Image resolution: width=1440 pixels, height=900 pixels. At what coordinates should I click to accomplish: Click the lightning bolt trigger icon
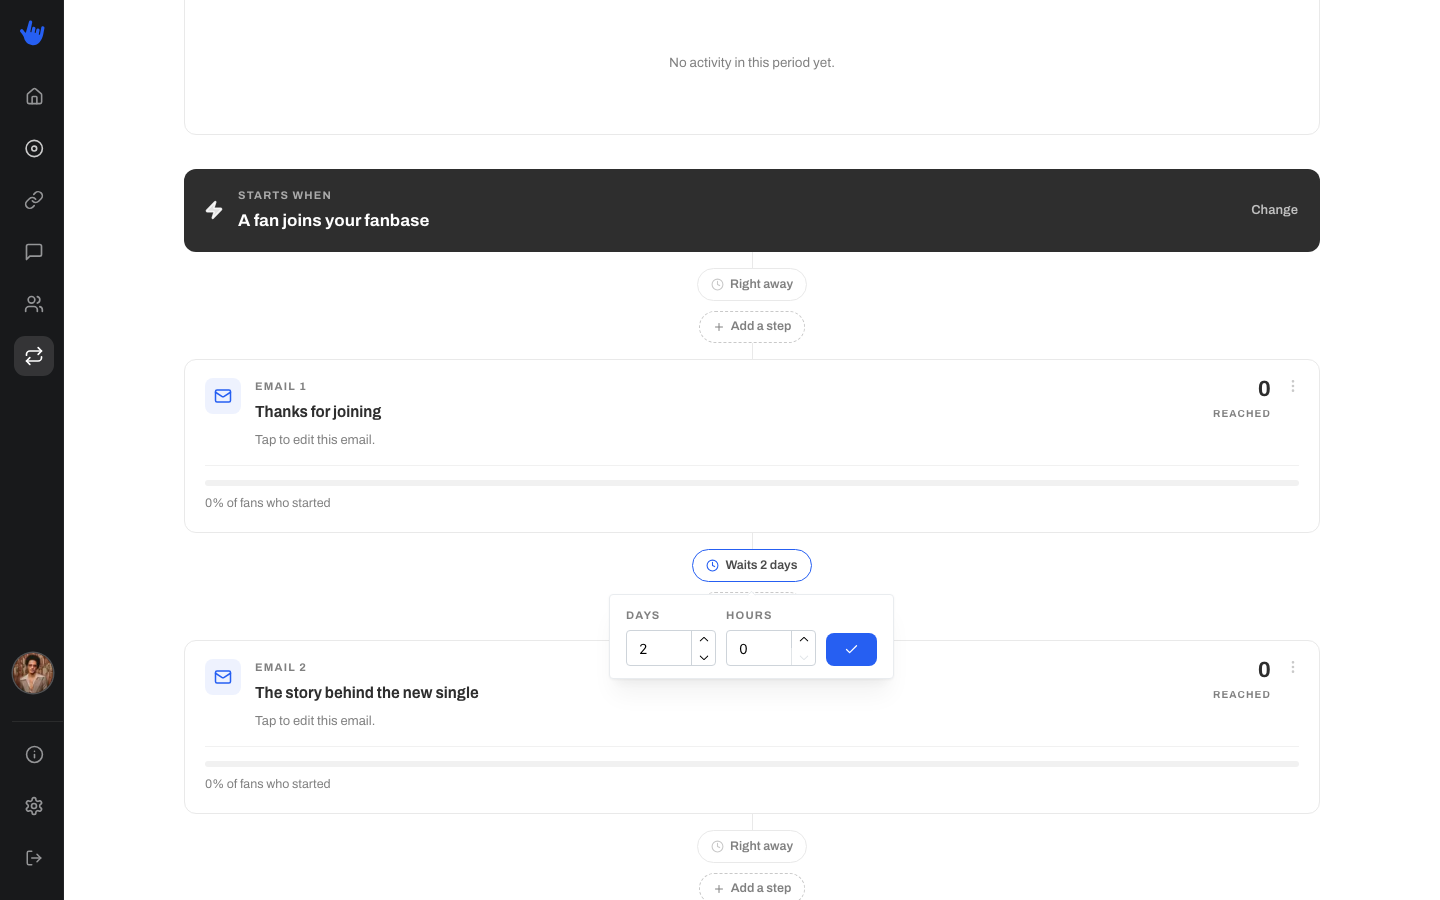(x=214, y=210)
